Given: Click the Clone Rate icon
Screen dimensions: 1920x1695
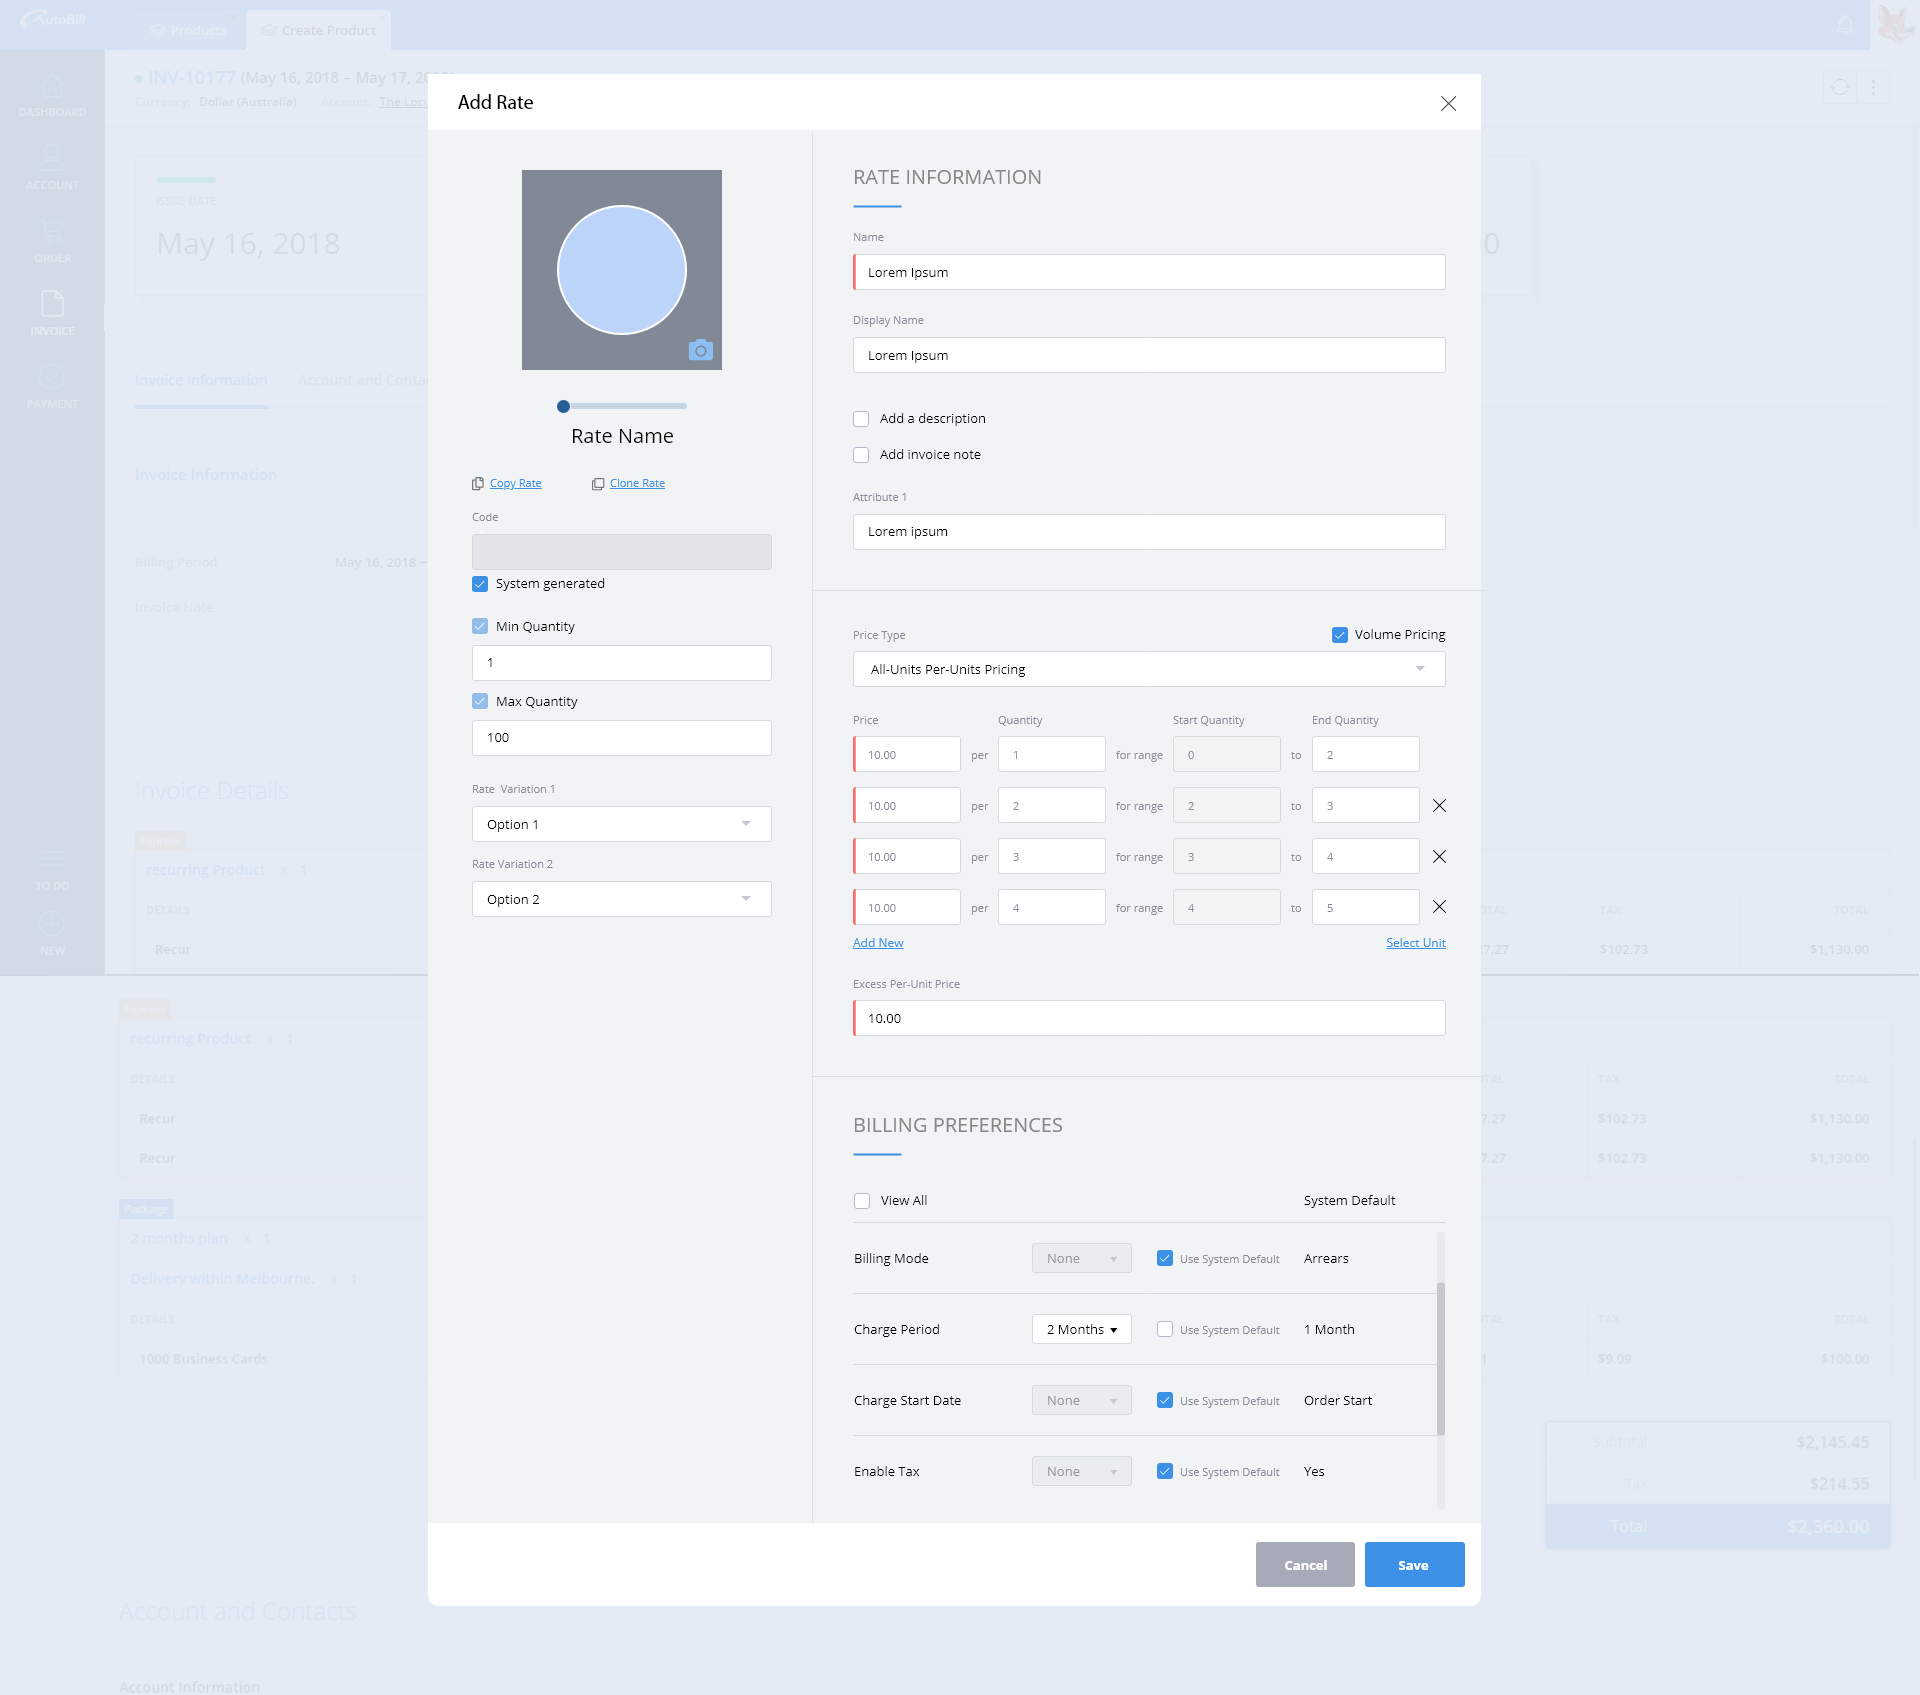Looking at the screenshot, I should (x=598, y=484).
